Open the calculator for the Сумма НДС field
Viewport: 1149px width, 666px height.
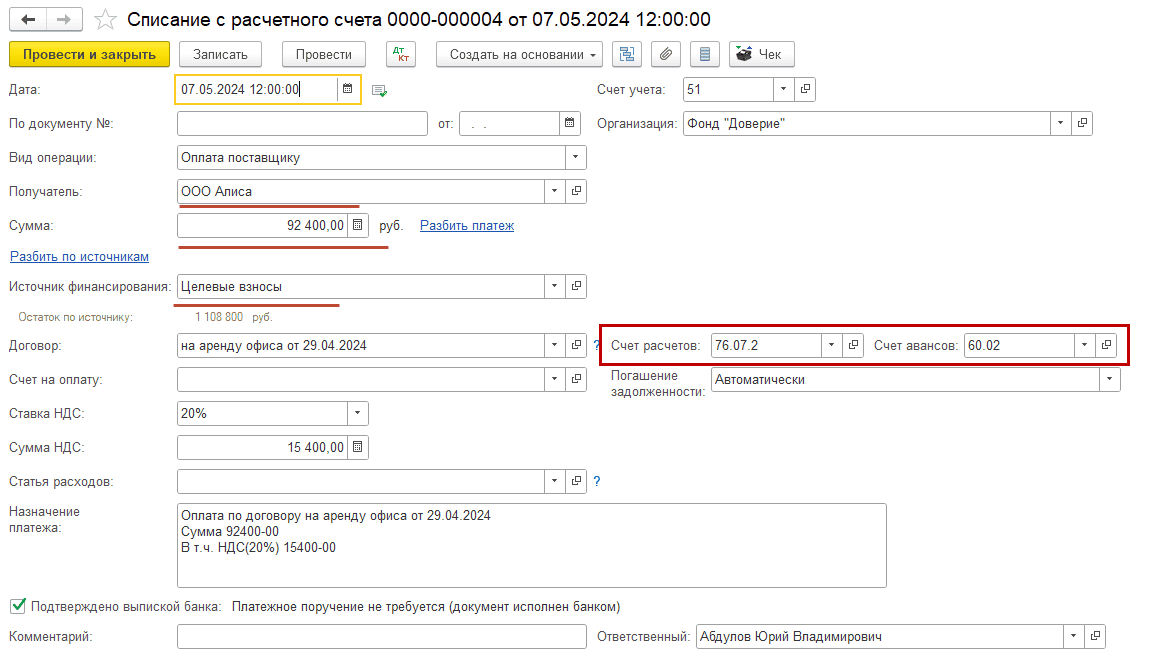coord(358,448)
